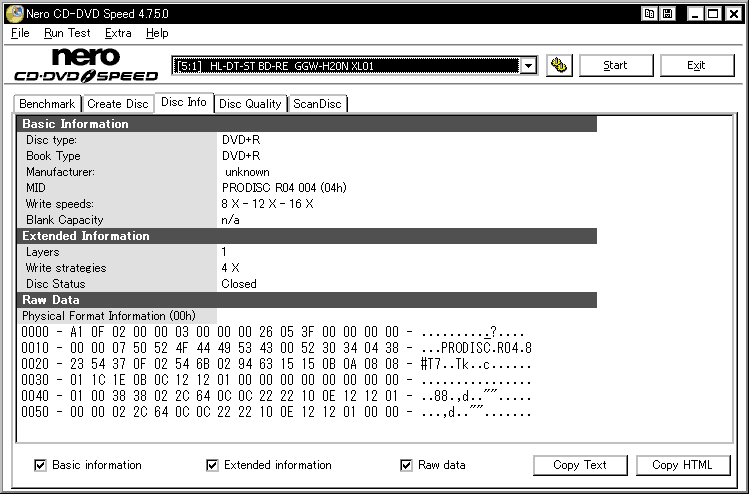Switch to the ScanDisc tab

click(x=317, y=104)
